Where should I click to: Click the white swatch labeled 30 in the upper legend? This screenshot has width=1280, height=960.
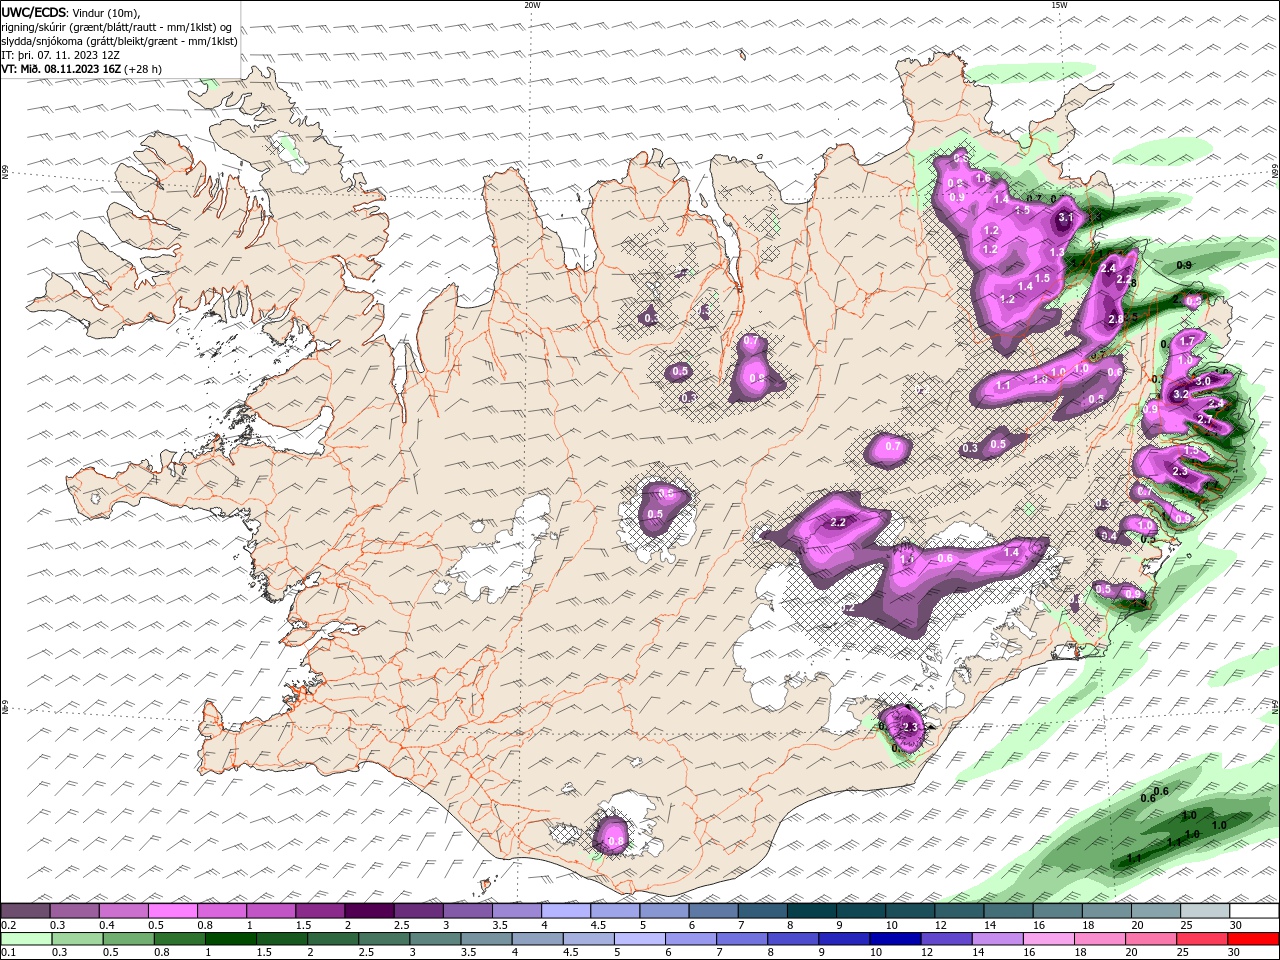[x=1254, y=911]
